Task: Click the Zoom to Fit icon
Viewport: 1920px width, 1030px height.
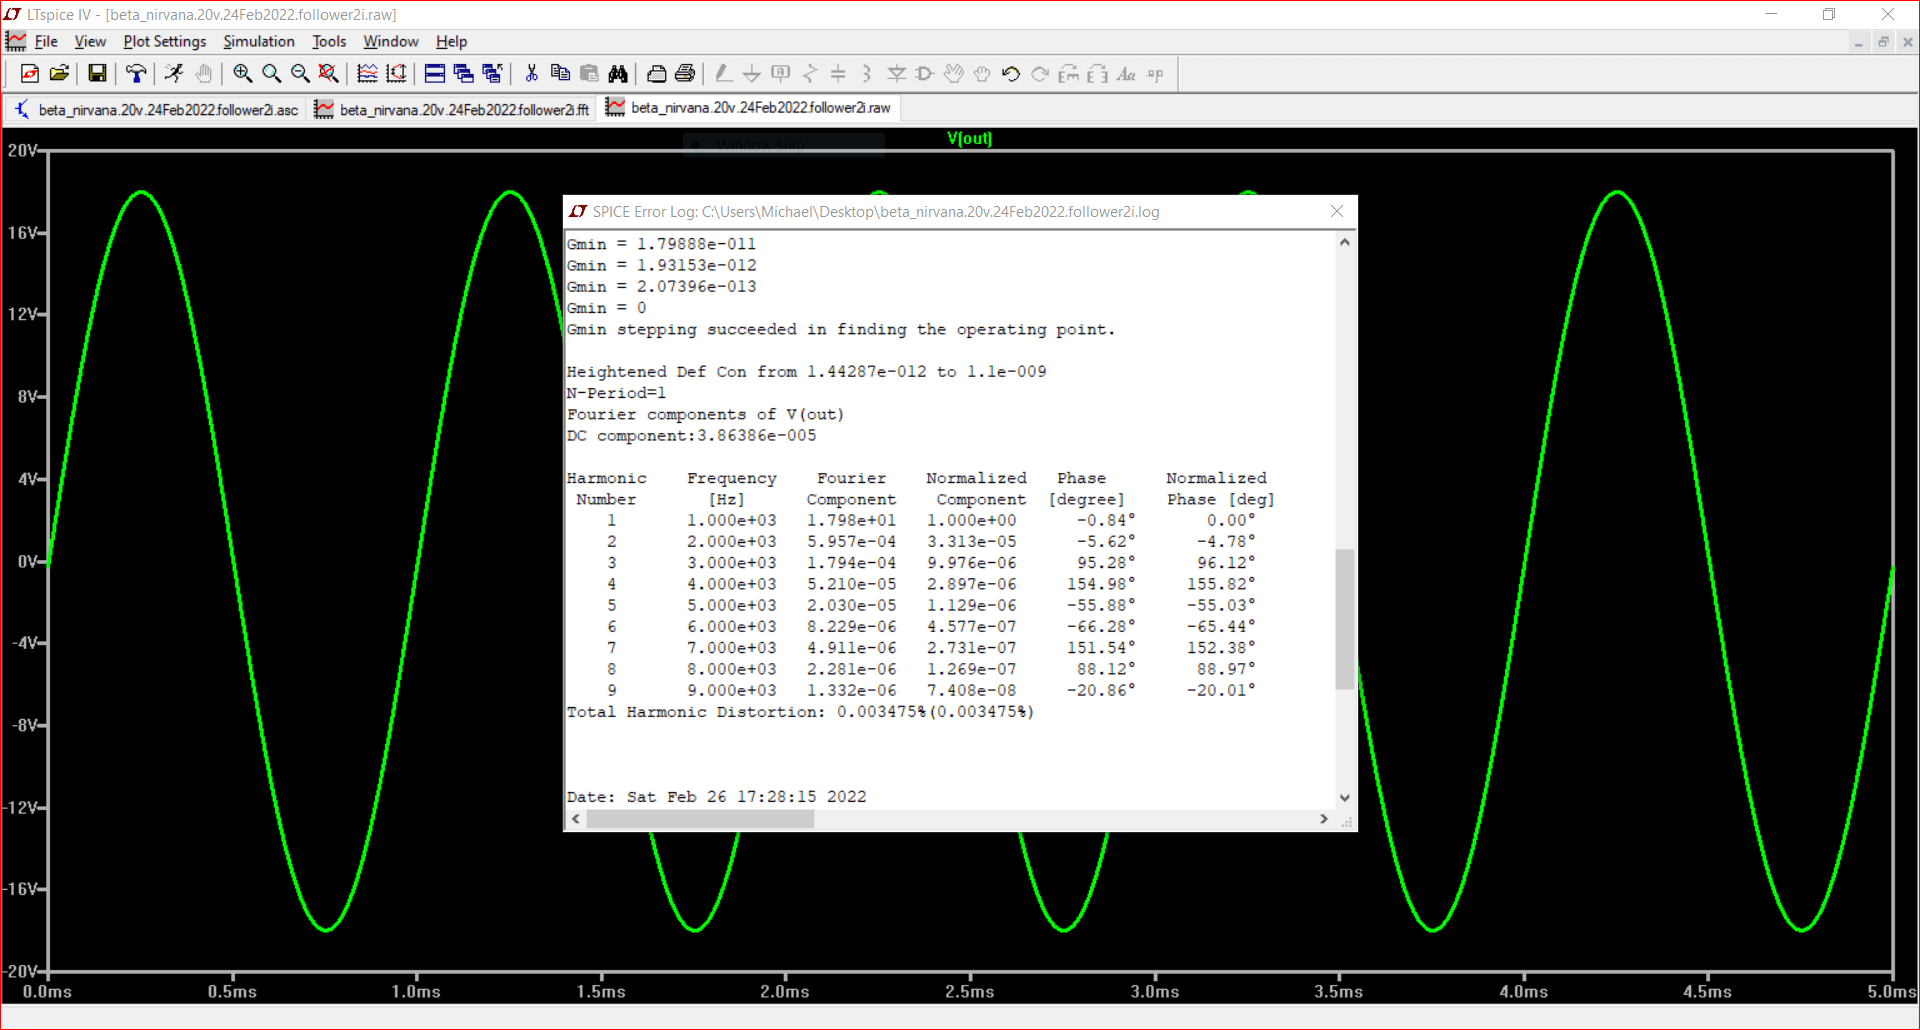Action: (329, 74)
